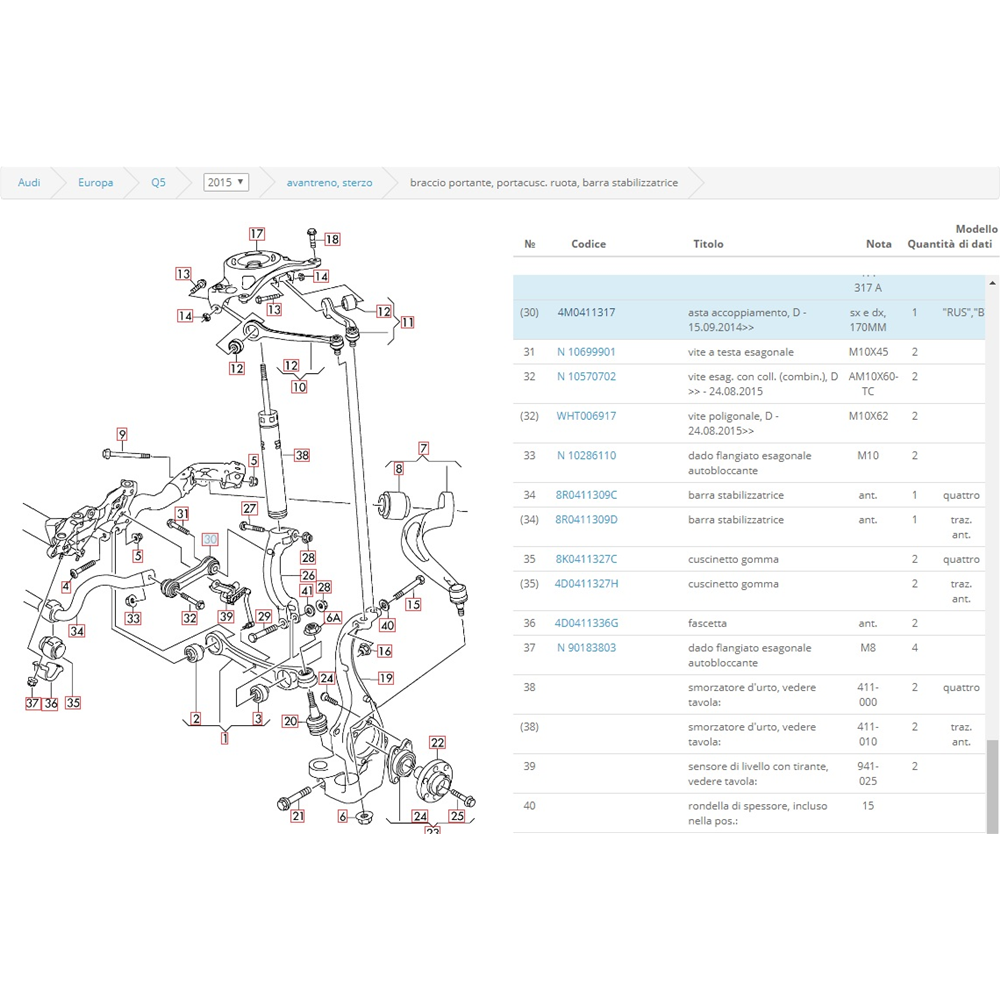Image resolution: width=1000 pixels, height=1000 pixels.
Task: Choose callout 29 in the diagram
Action: coord(264,616)
